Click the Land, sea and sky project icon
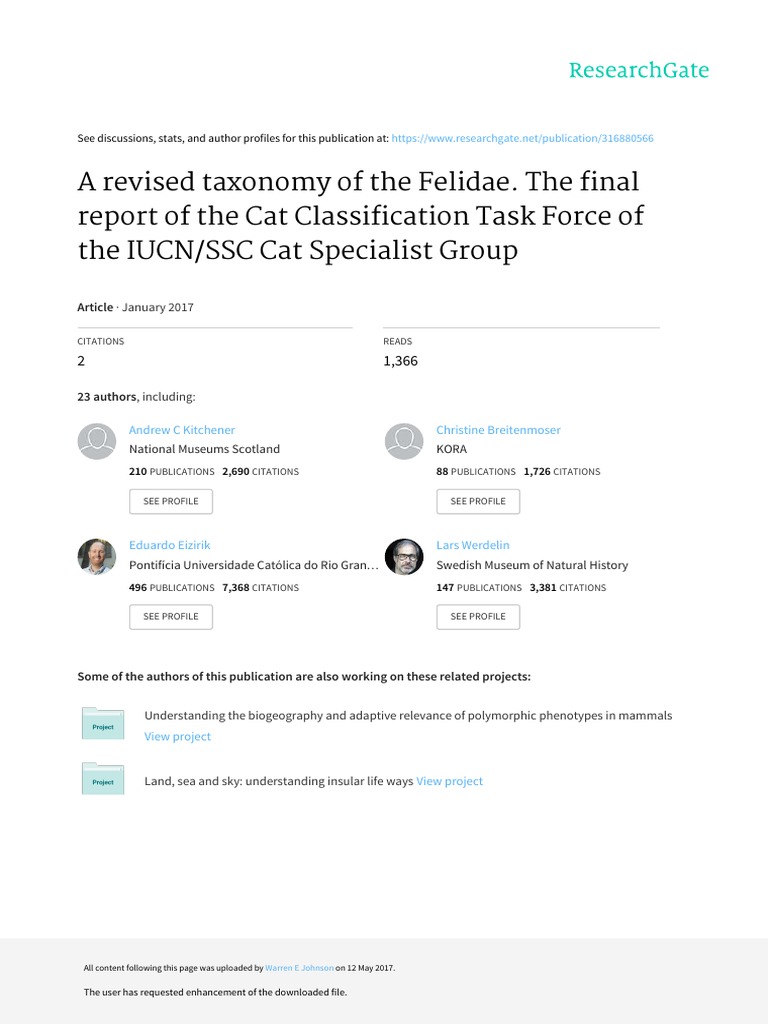This screenshot has width=768, height=1024. [103, 779]
